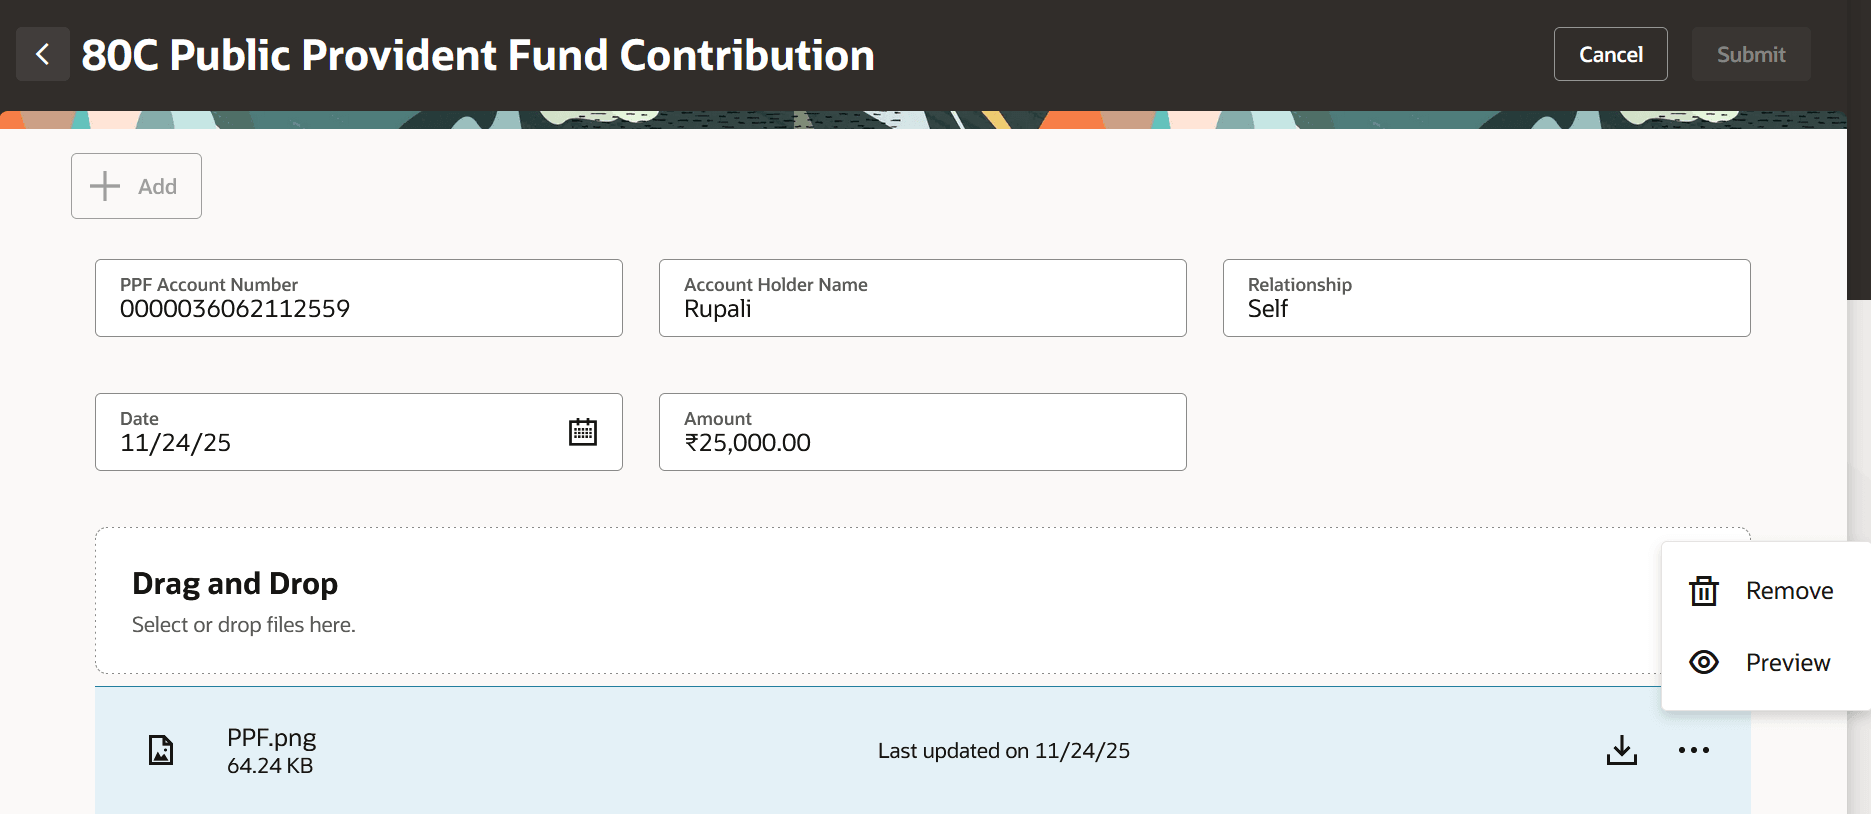Click the back arrow icon
Screen dimensions: 1871x814
43,54
